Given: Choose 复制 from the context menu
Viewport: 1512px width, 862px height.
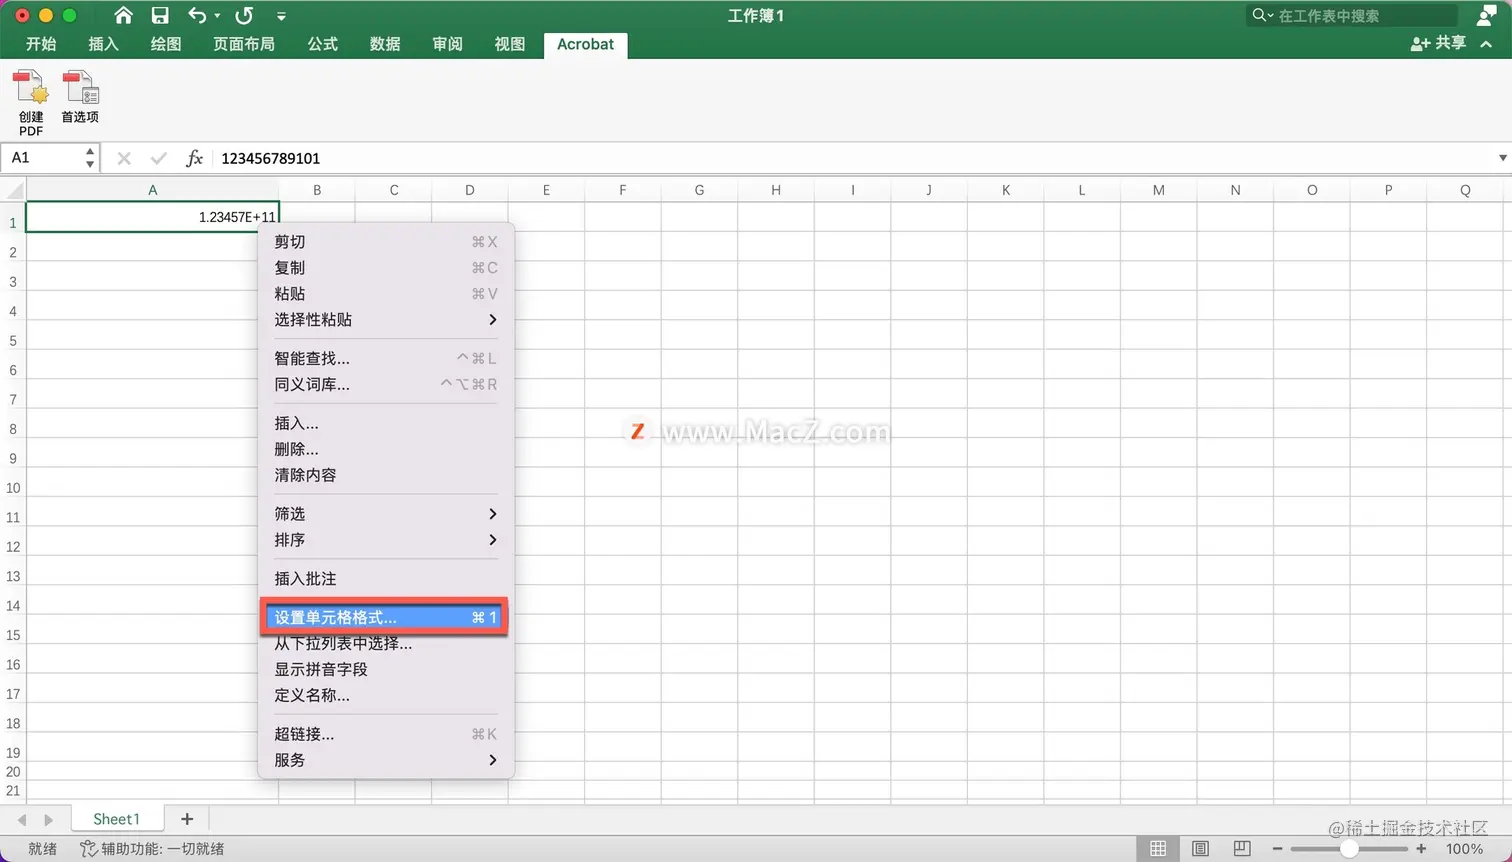Looking at the screenshot, I should coord(386,268).
